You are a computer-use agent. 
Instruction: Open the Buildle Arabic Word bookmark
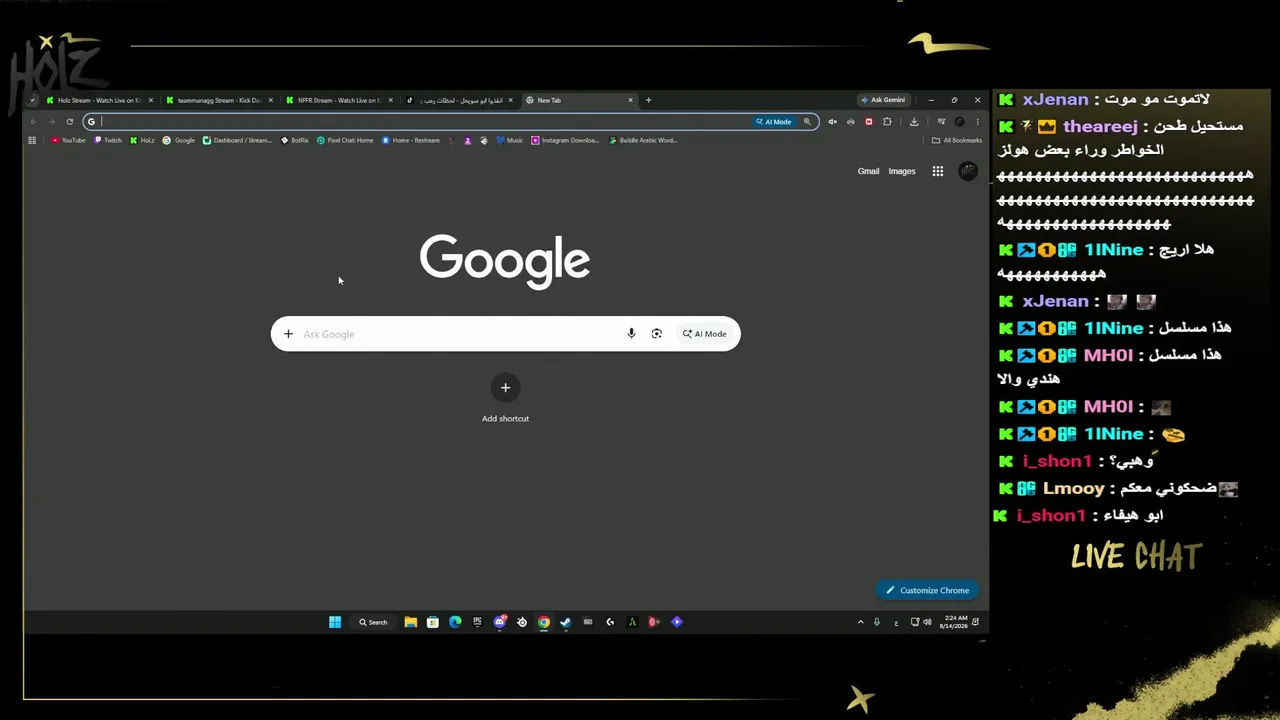[643, 141]
